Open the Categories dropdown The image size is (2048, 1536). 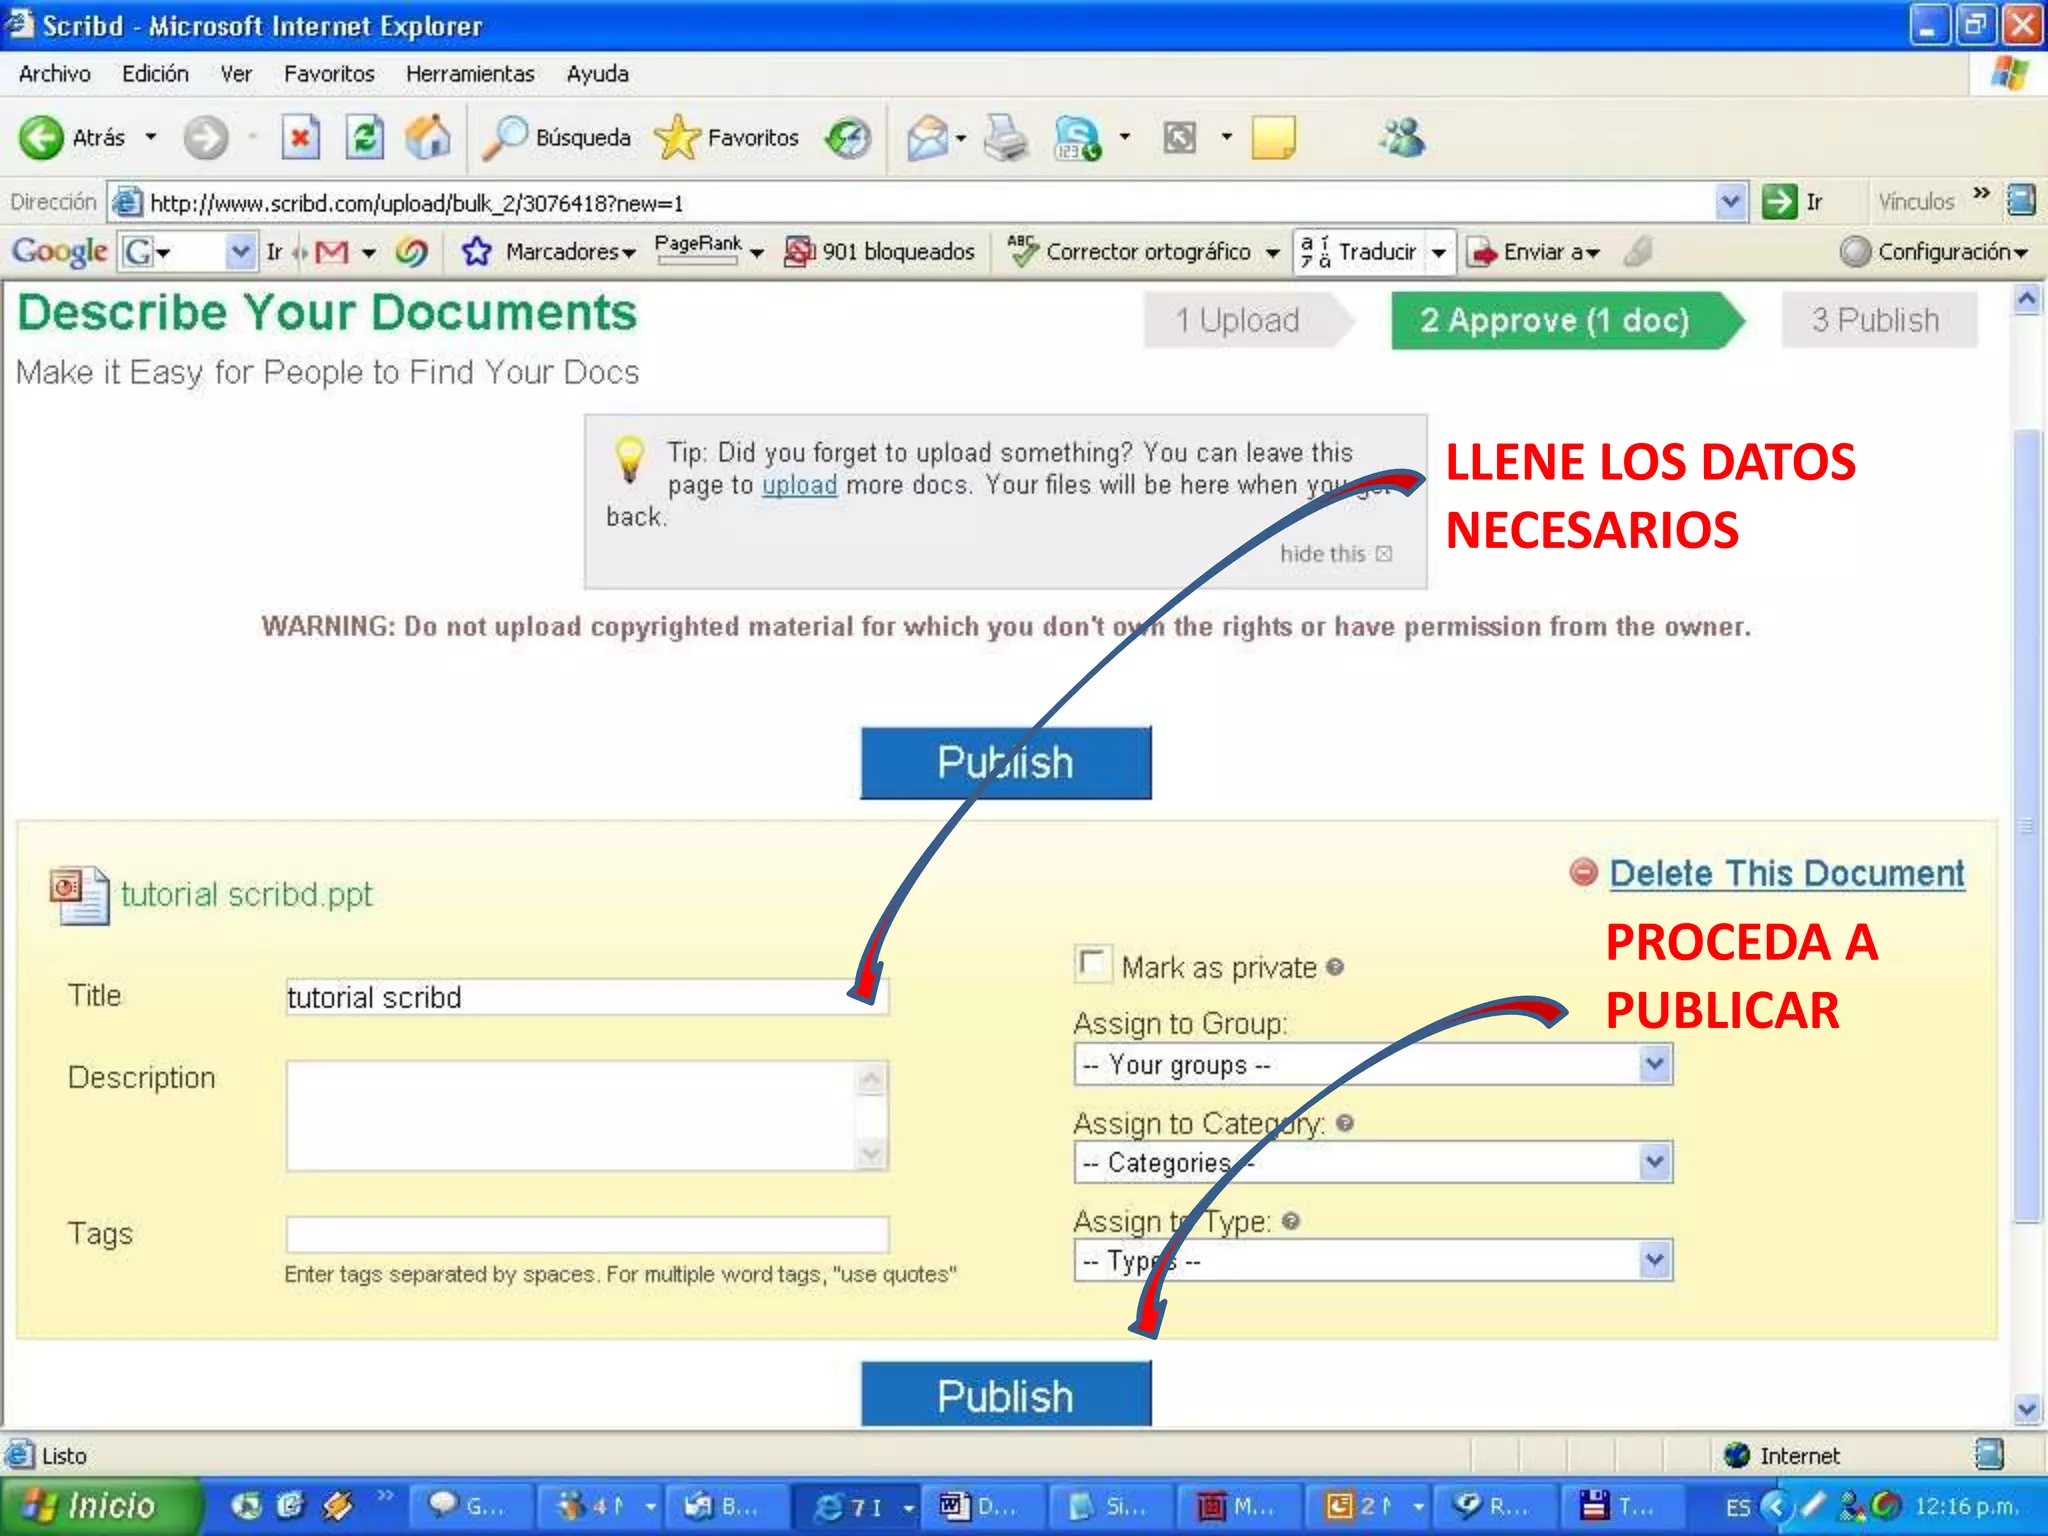[x=1373, y=1162]
